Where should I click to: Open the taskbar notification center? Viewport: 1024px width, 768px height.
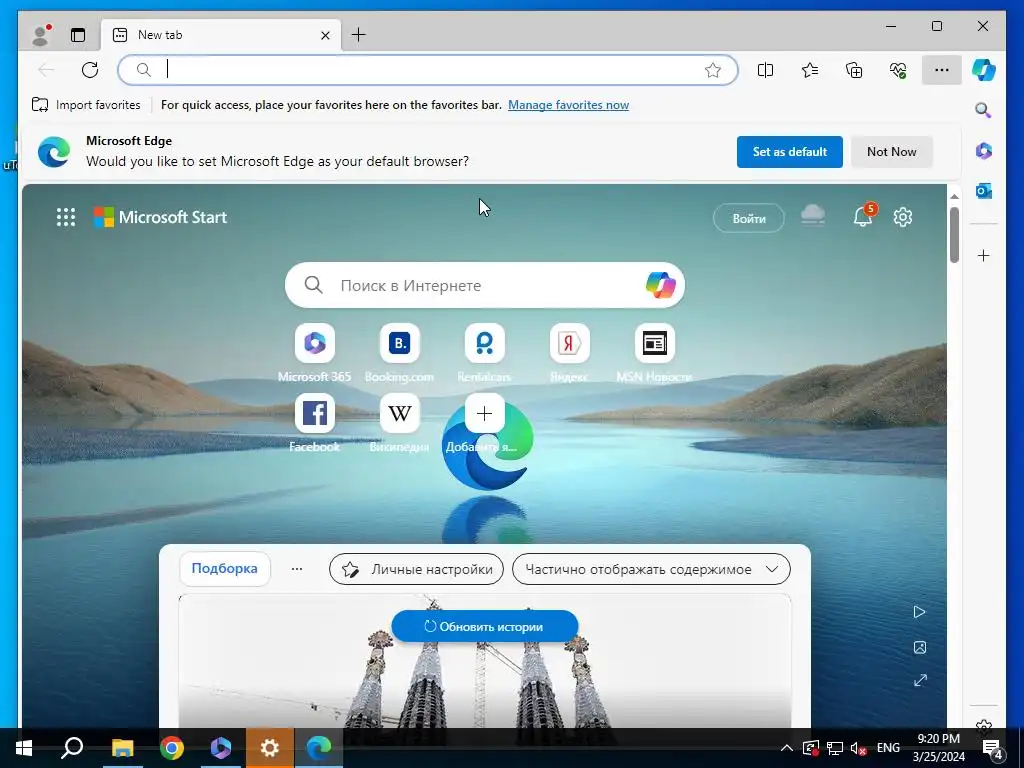tap(993, 748)
